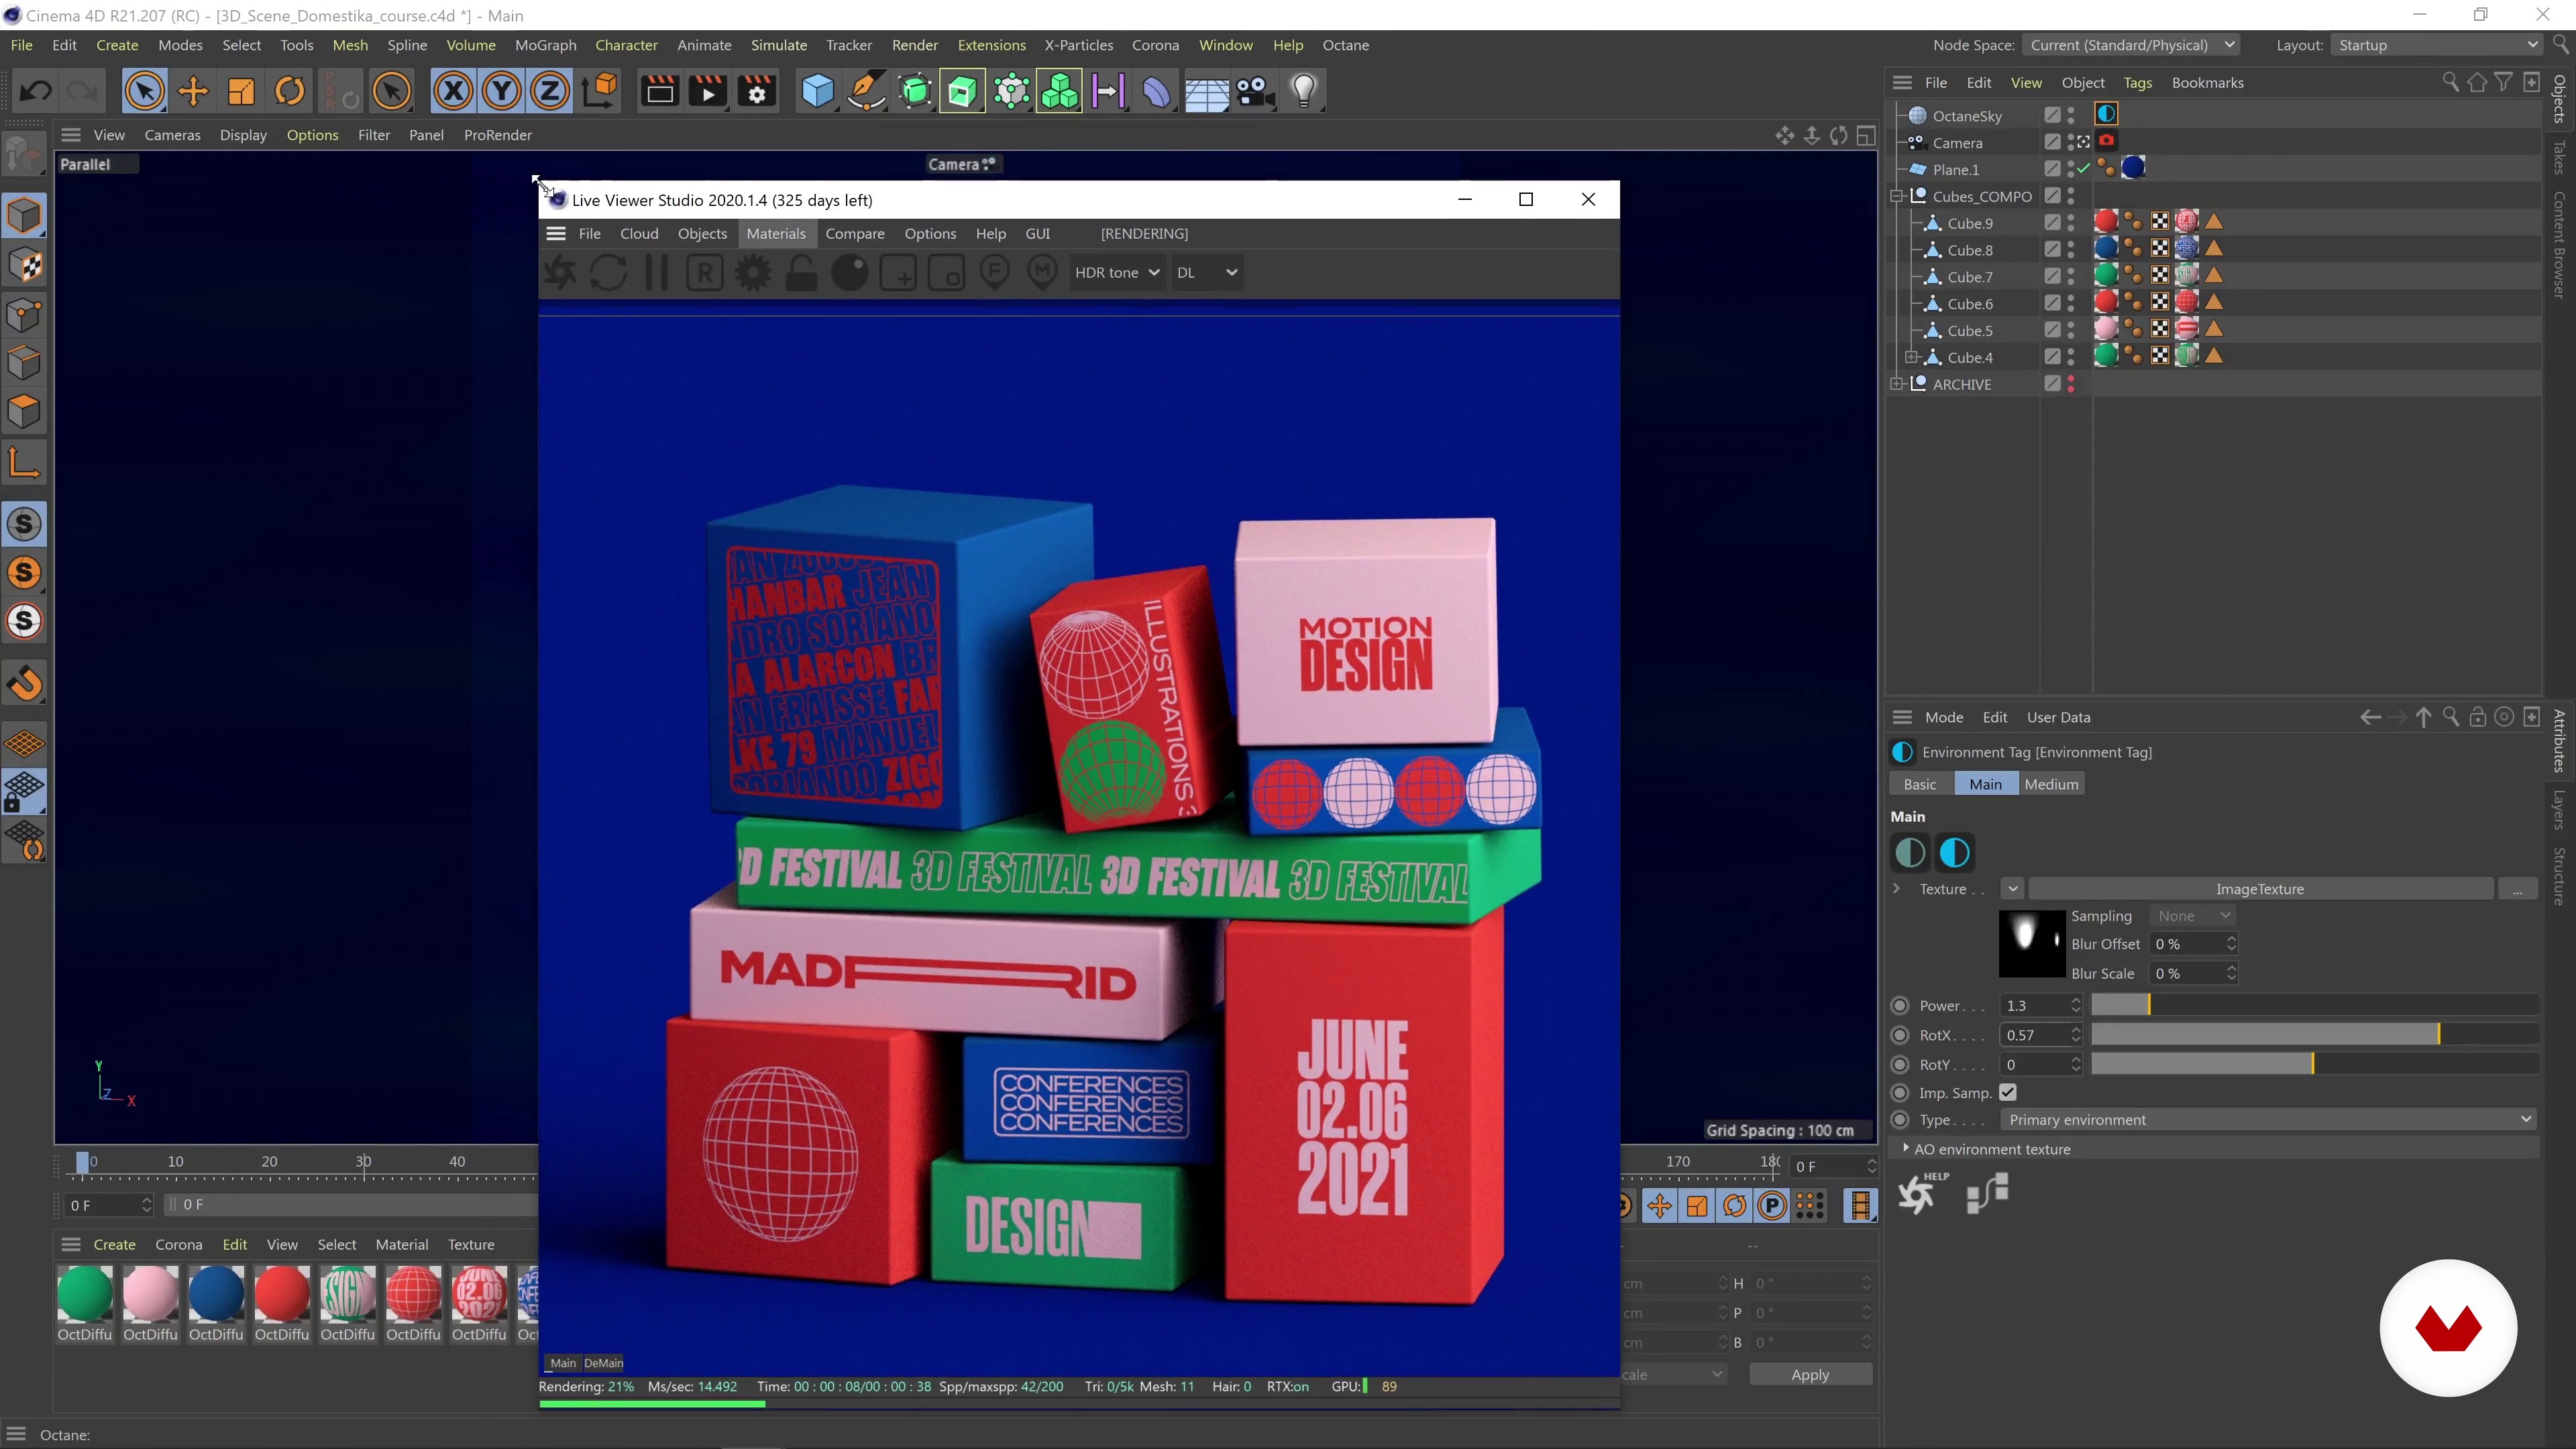The image size is (2576, 1449).
Task: Click texture browse ellipsis button
Action: click(2517, 889)
